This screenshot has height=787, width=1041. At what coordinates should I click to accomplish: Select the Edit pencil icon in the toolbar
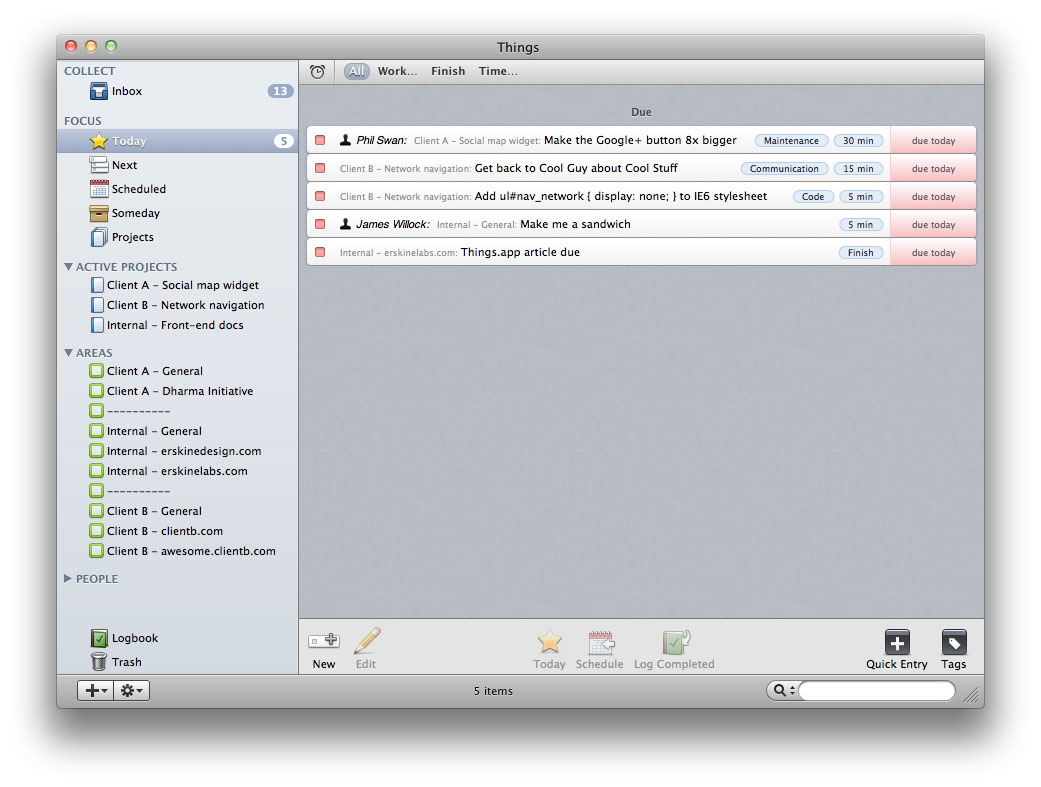point(366,643)
